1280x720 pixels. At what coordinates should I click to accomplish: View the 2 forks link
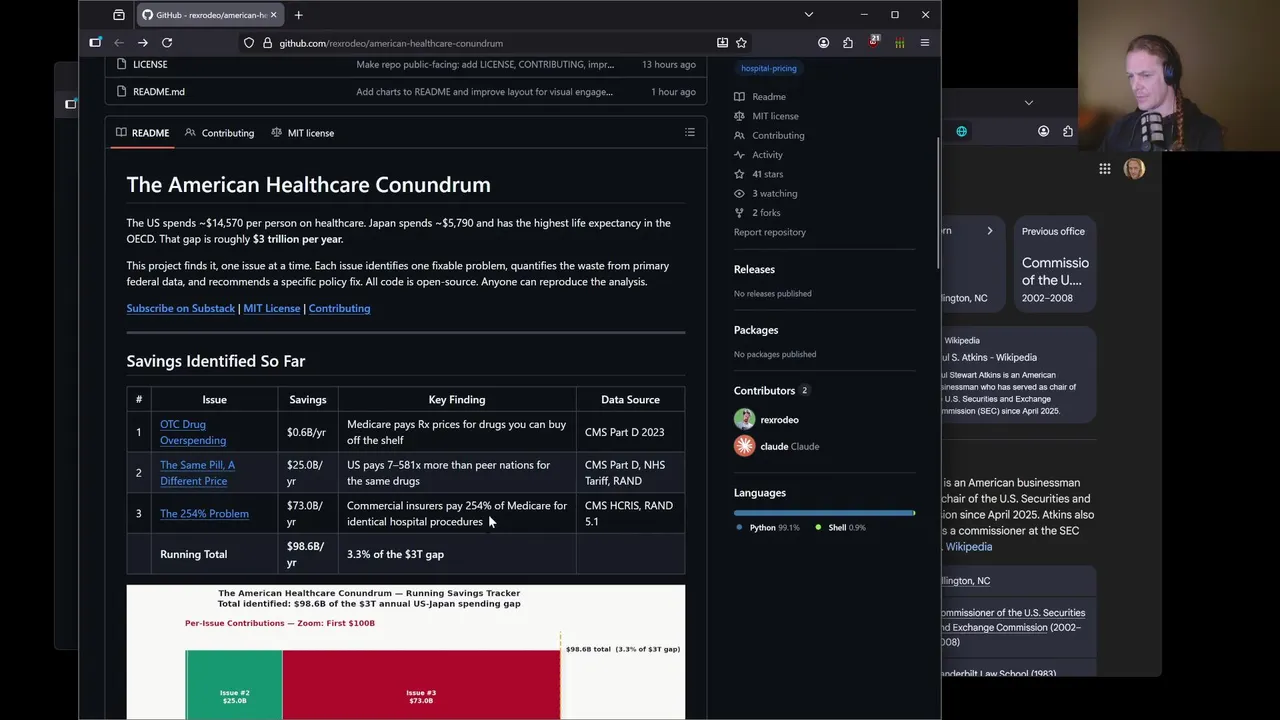pos(757,213)
